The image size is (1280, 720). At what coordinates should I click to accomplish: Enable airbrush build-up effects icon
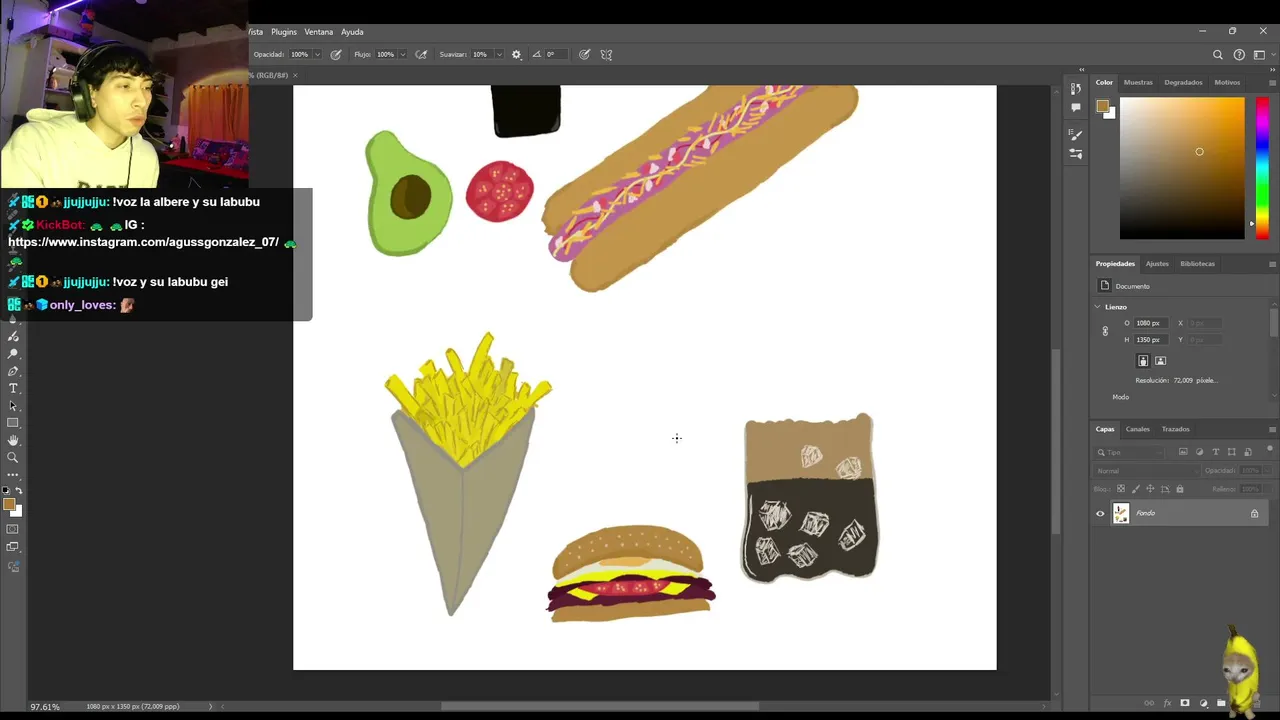pyautogui.click(x=421, y=54)
